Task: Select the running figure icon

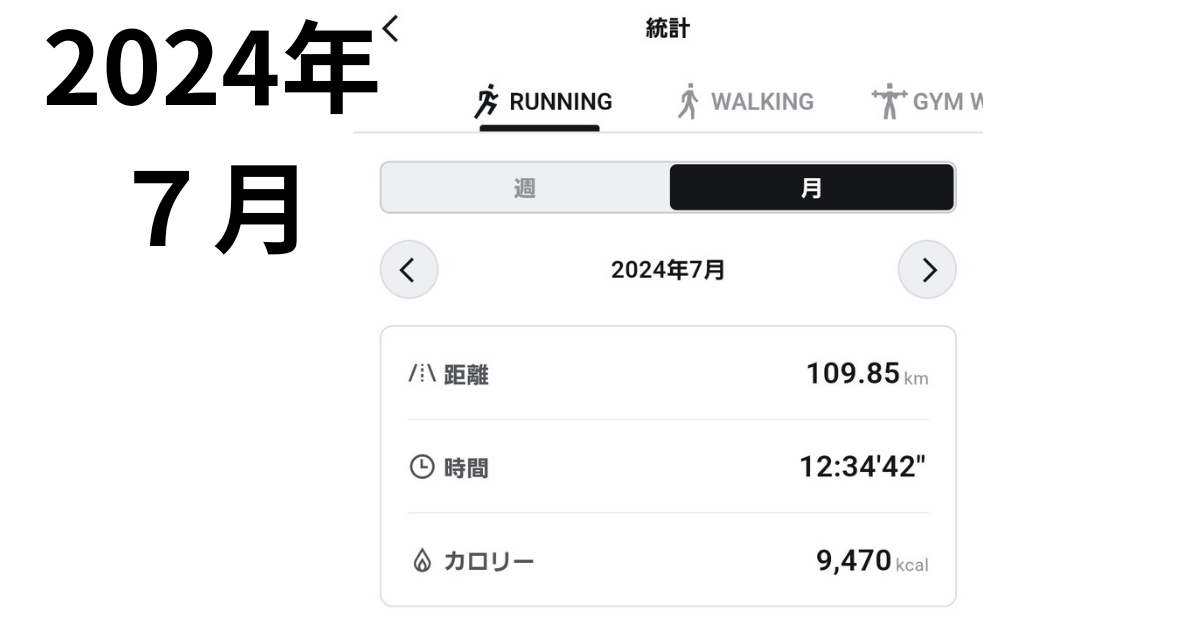Action: tap(487, 102)
